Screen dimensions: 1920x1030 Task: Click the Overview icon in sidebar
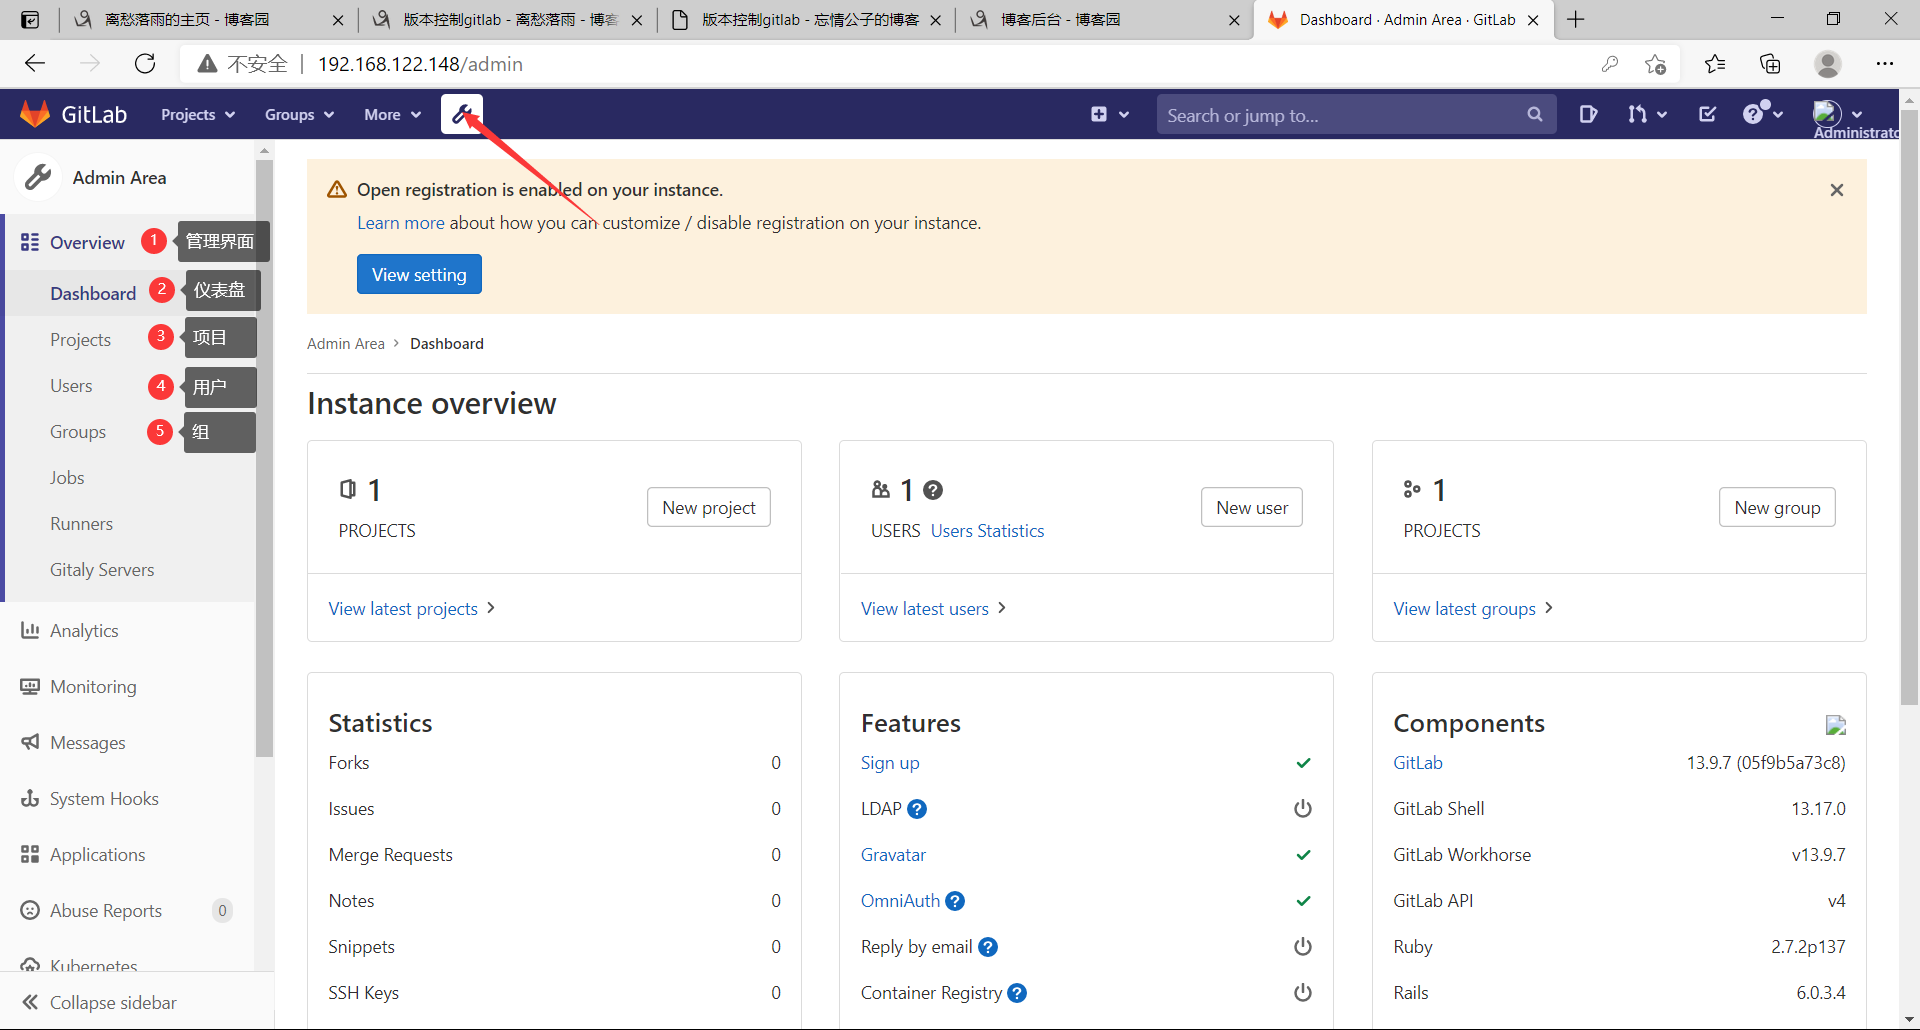(30, 242)
